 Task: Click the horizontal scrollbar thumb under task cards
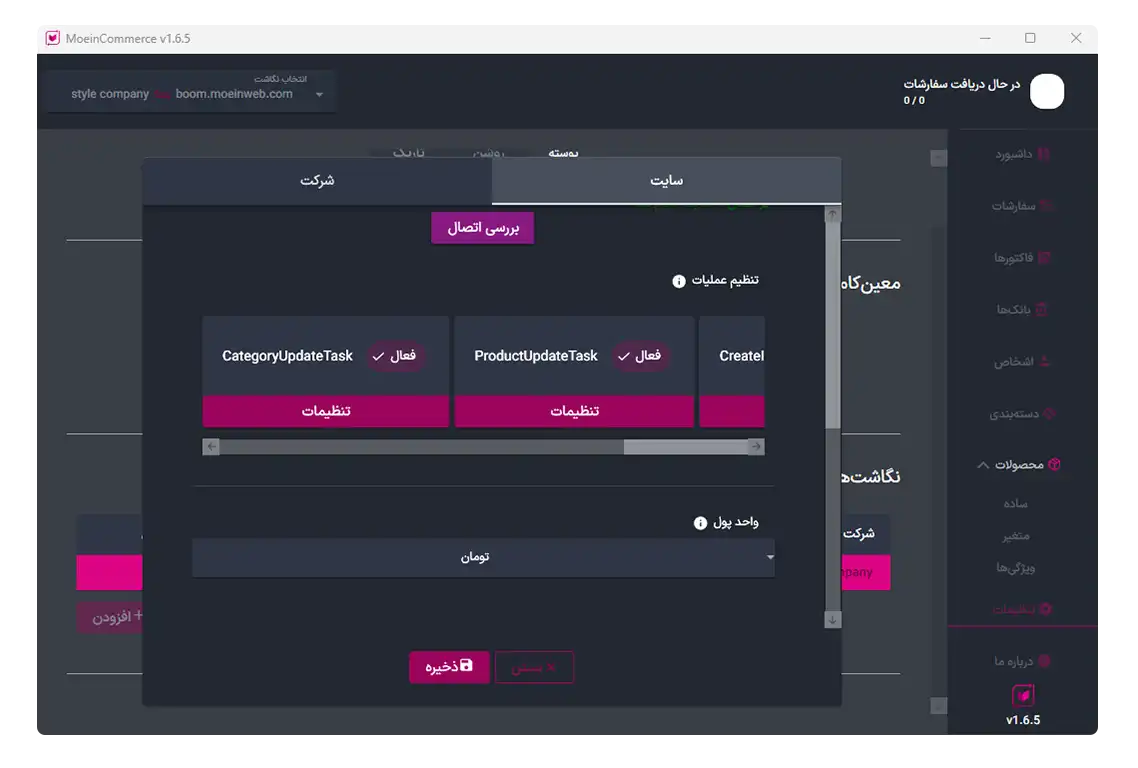click(x=686, y=446)
